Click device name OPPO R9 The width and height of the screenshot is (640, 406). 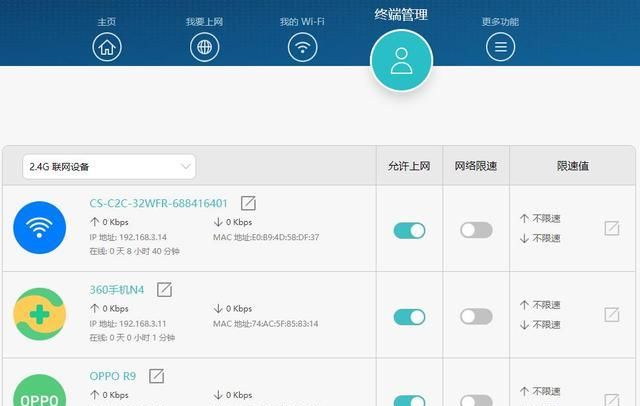113,376
